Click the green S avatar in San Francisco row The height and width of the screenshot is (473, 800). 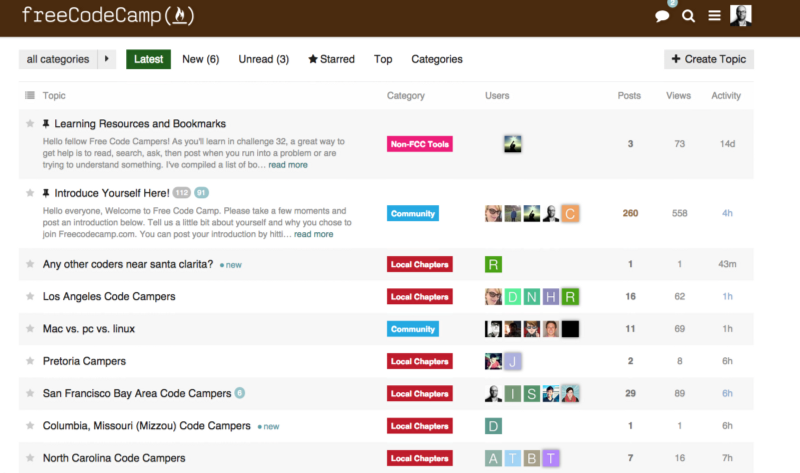[x=532, y=393]
